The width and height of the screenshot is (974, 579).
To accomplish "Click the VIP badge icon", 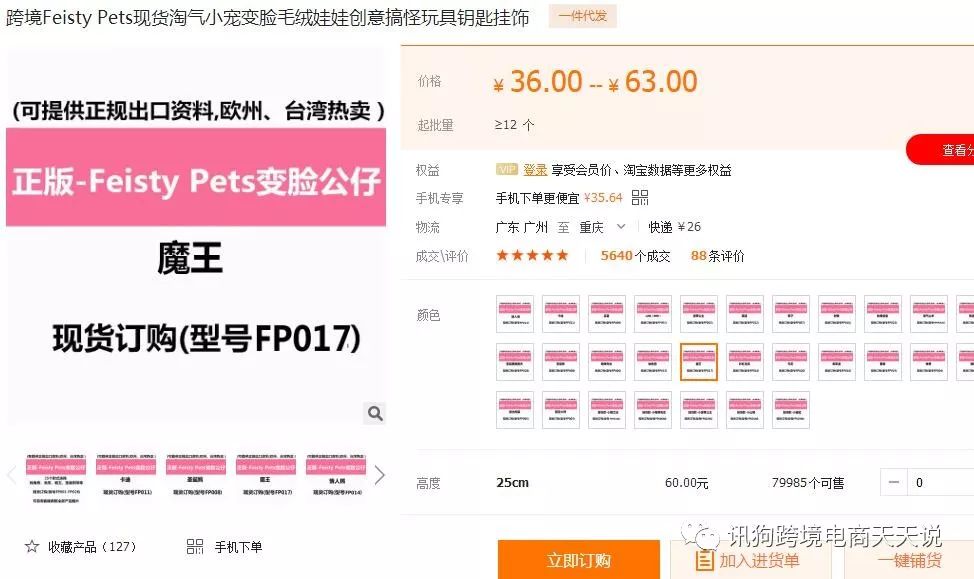I will [507, 169].
